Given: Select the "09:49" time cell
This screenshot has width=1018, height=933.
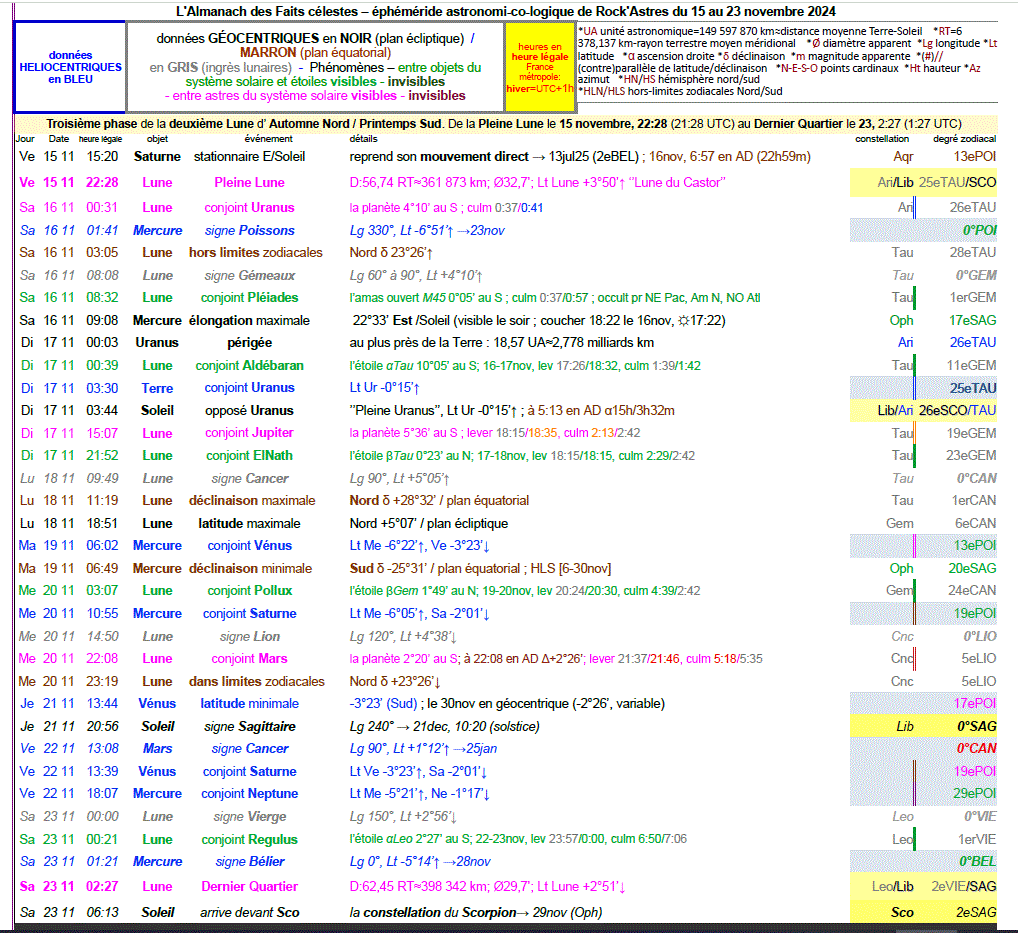Looking at the screenshot, I should [102, 479].
